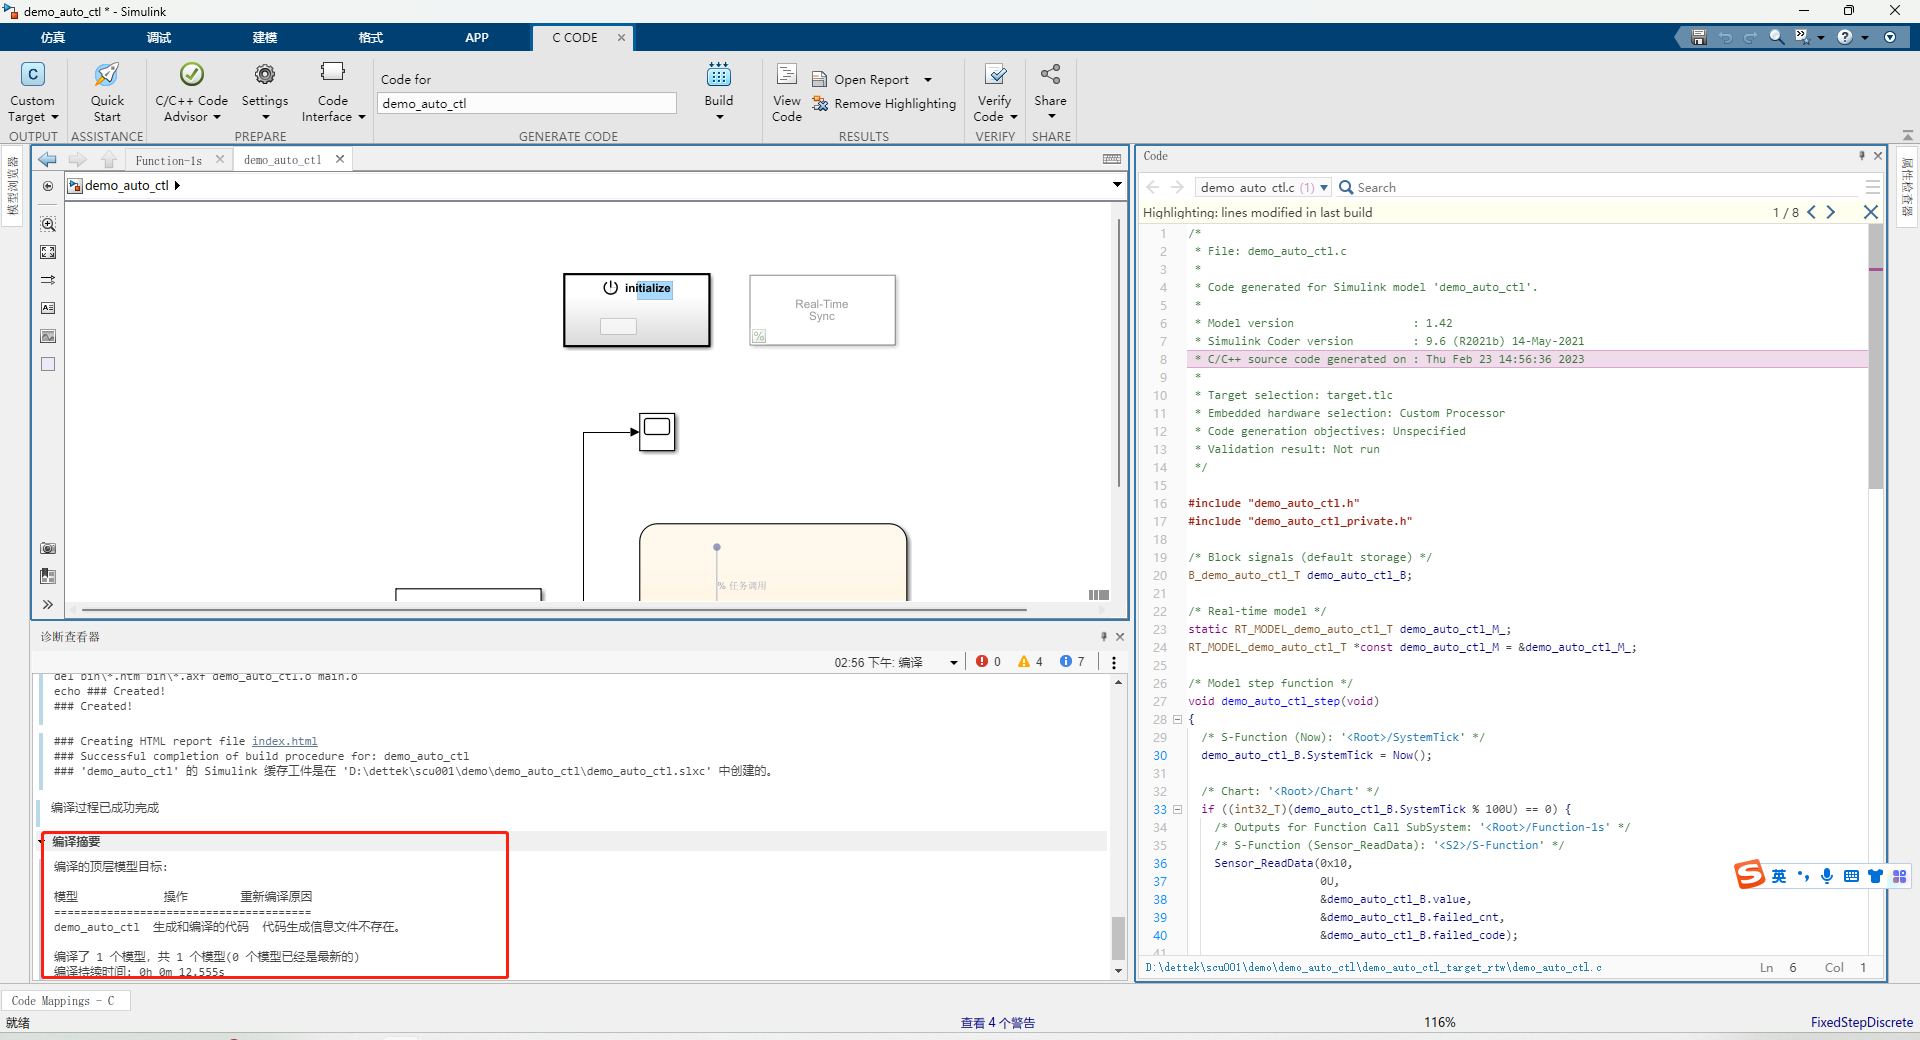Click FixedStepDiscrete solver link
Image resolution: width=1920 pixels, height=1040 pixels.
pos(1861,1023)
